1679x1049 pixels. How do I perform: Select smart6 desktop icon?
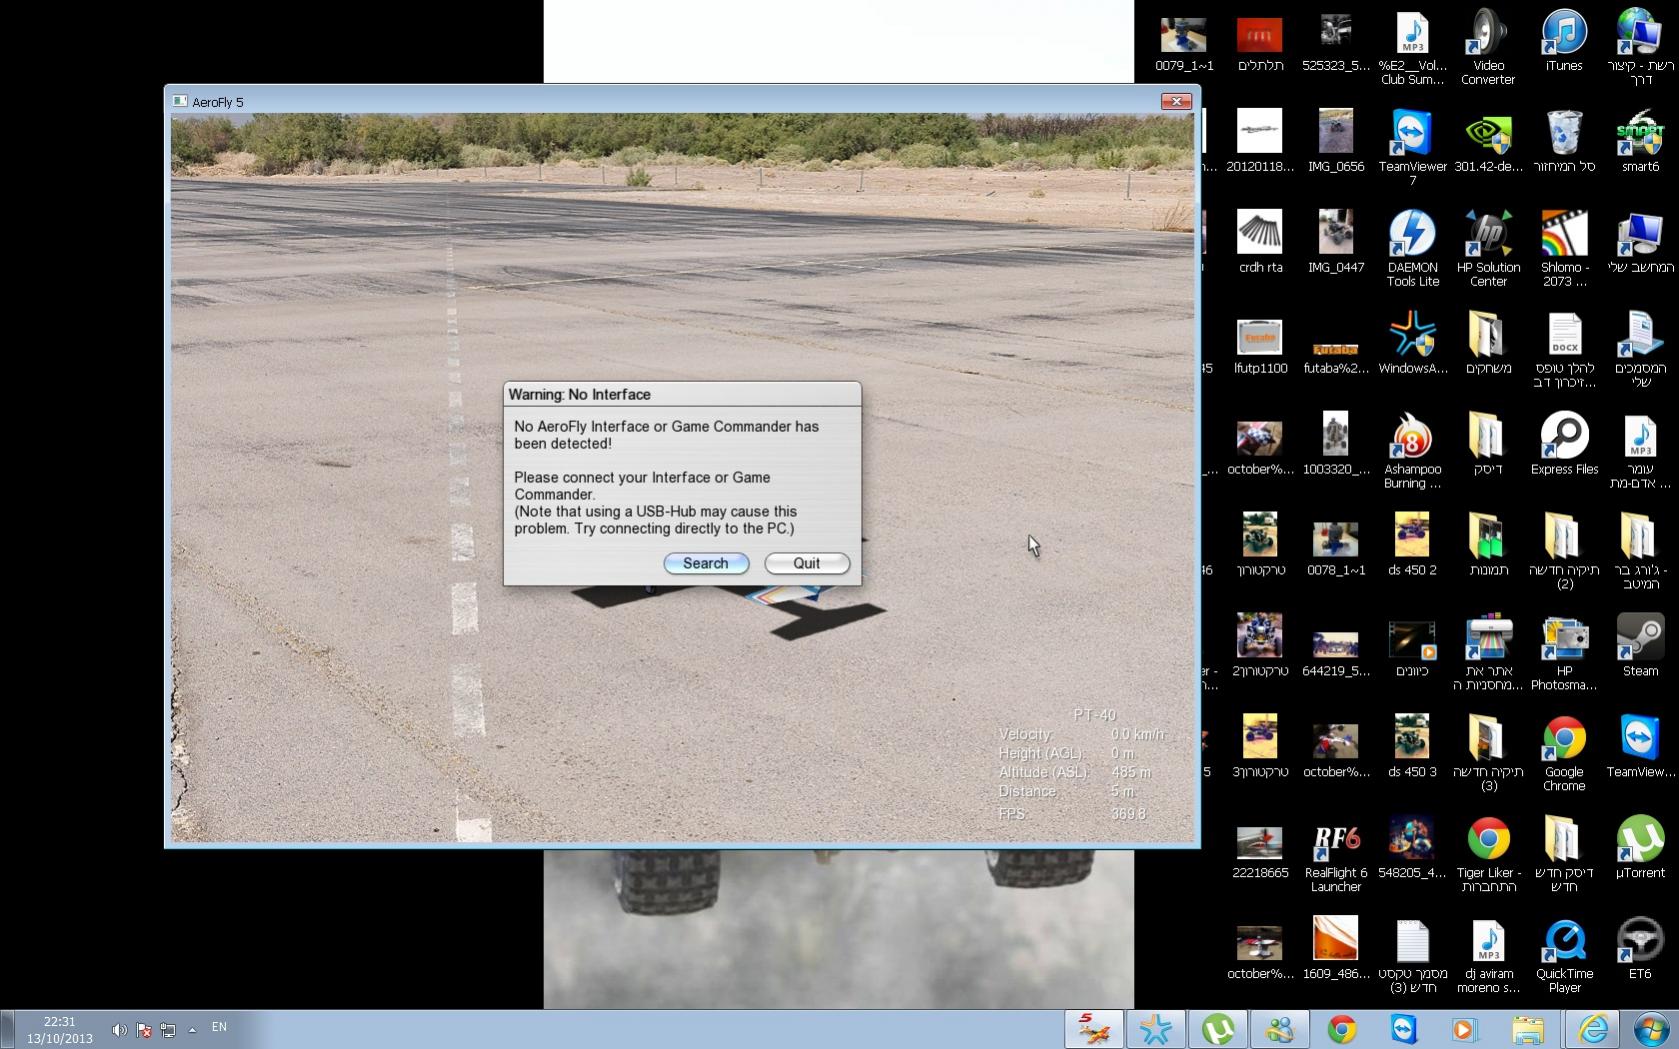point(1640,140)
